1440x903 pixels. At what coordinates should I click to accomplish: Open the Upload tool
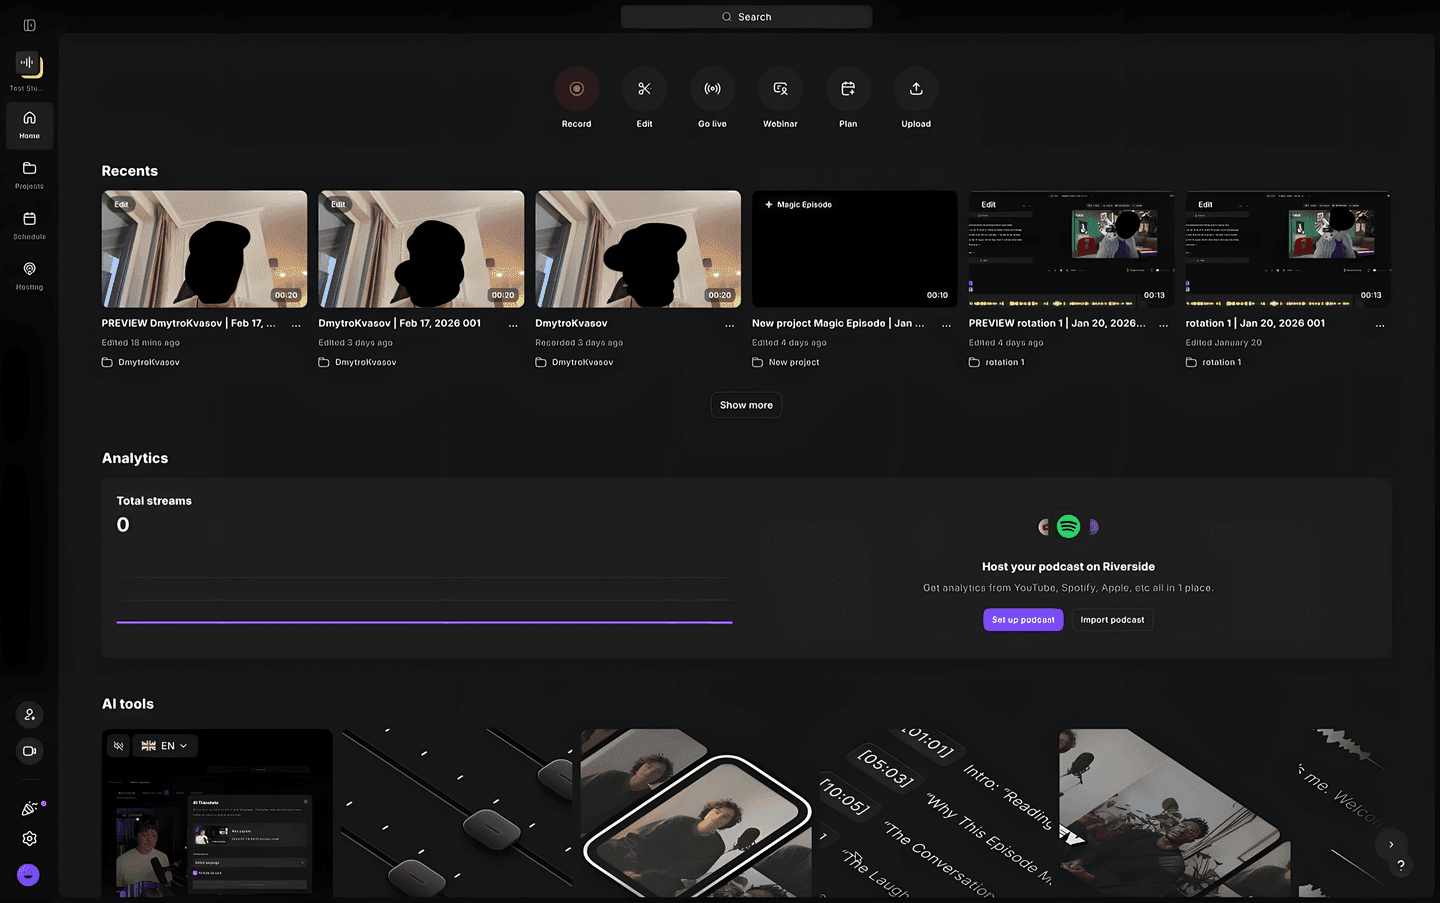coord(916,88)
